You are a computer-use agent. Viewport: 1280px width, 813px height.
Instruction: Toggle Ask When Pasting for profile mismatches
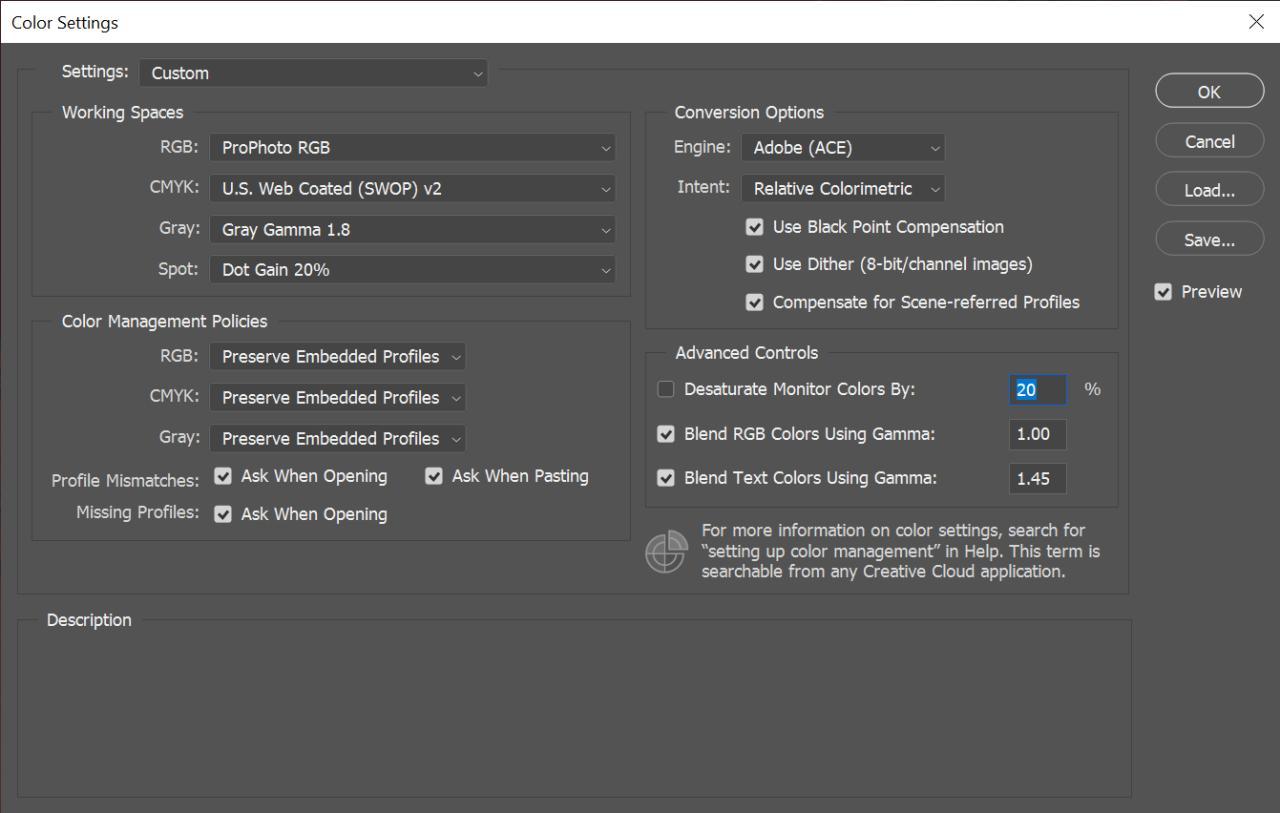coord(434,477)
